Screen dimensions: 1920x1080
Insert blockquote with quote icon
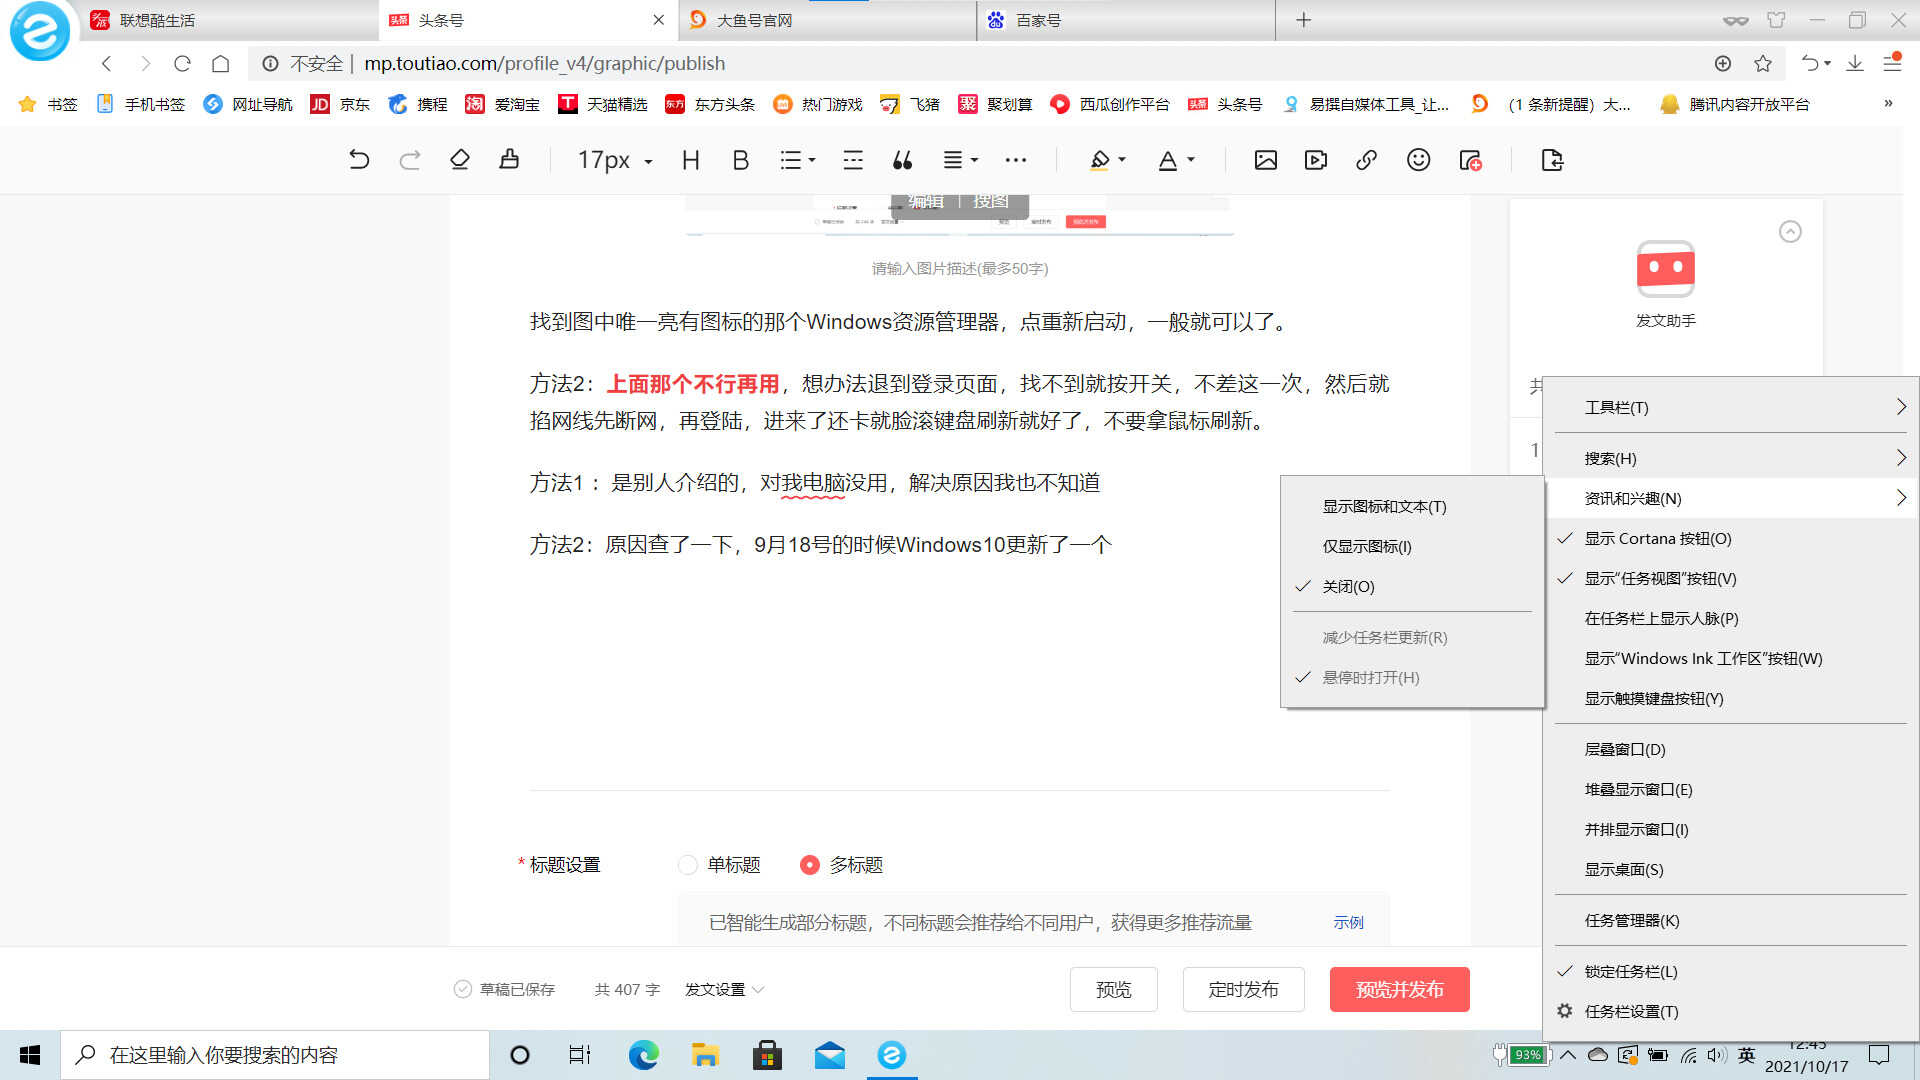pyautogui.click(x=902, y=160)
